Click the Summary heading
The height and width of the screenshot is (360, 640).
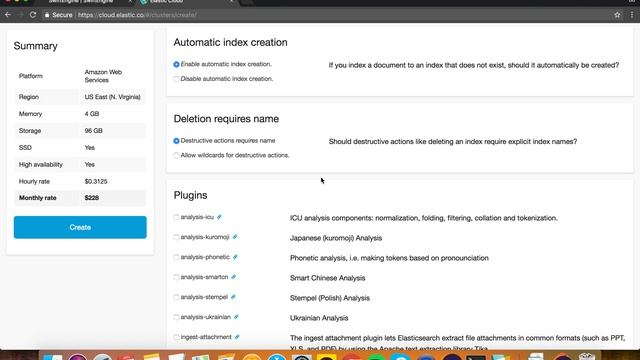(x=36, y=46)
